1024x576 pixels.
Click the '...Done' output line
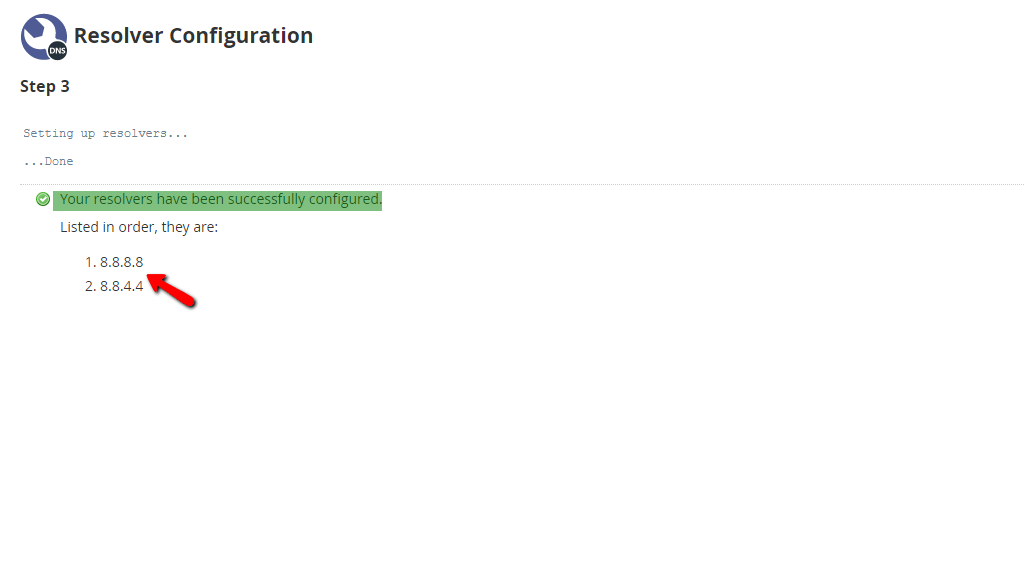[x=48, y=161]
